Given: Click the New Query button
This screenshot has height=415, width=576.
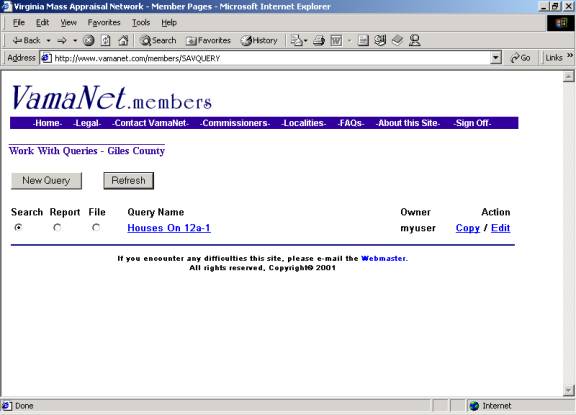Looking at the screenshot, I should [x=46, y=181].
